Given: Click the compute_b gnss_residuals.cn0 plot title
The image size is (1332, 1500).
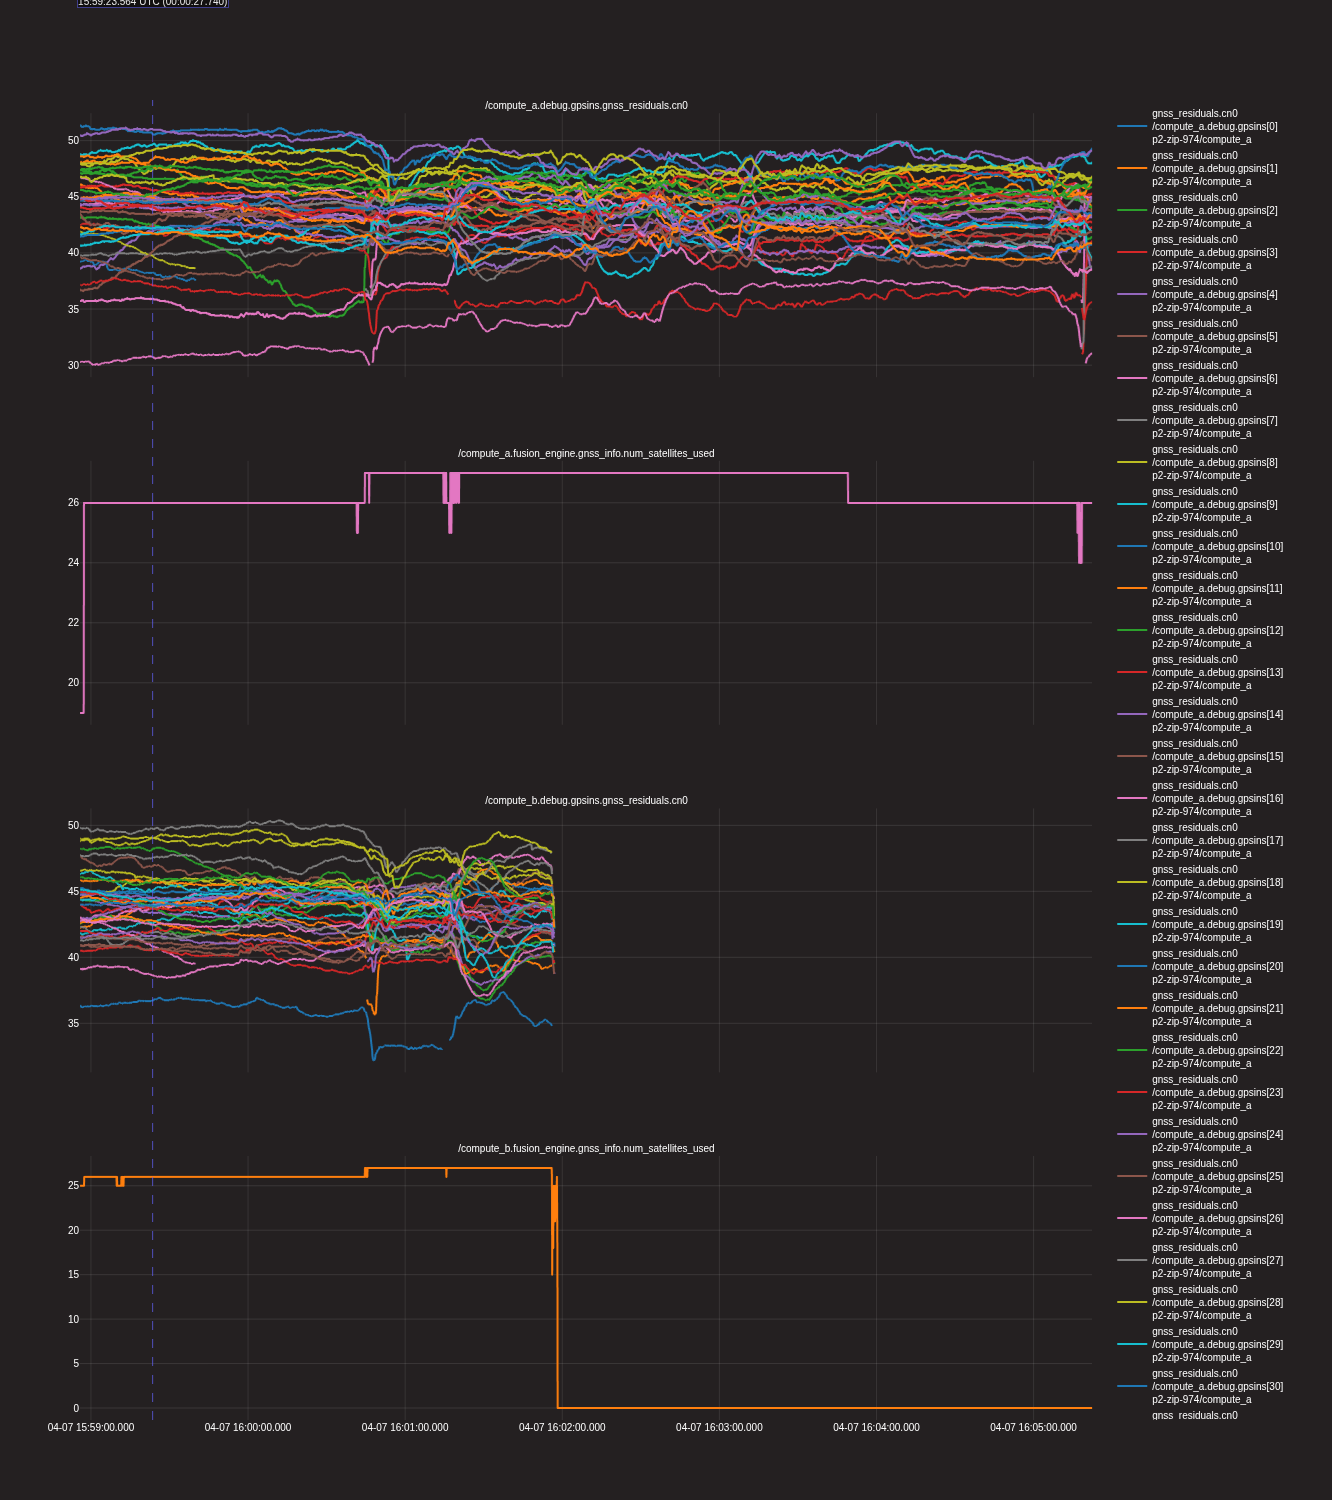Looking at the screenshot, I should [586, 801].
